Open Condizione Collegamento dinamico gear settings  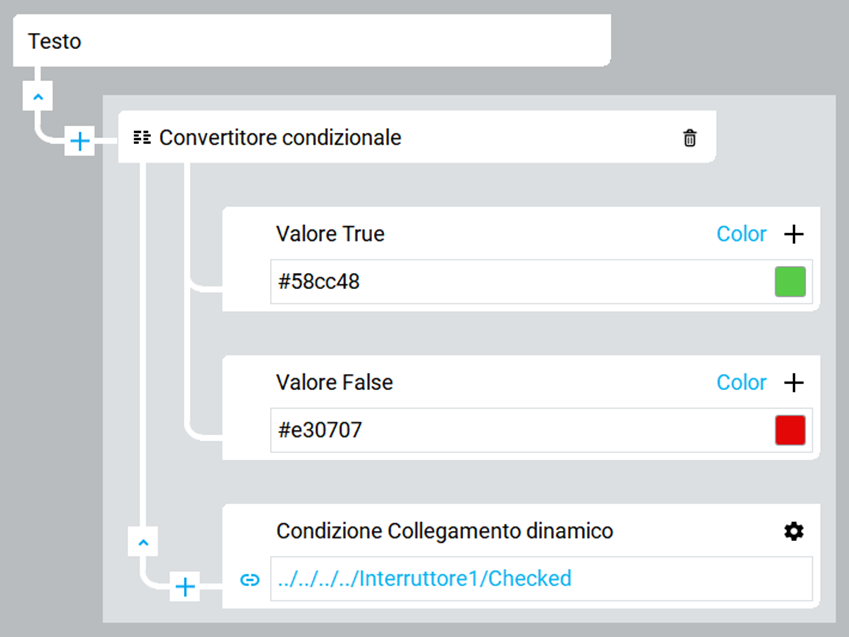794,531
